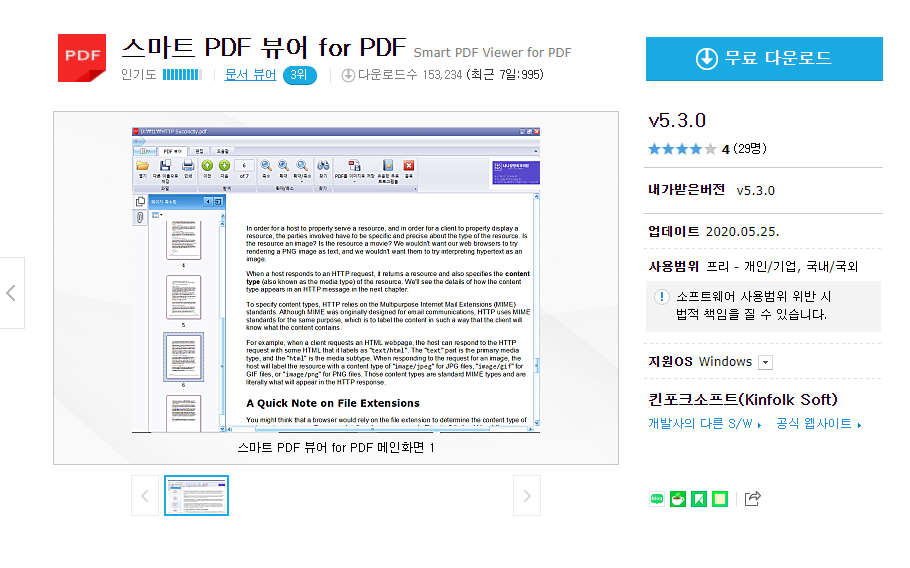Click the preview document vertical scrollbar

pos(536,310)
